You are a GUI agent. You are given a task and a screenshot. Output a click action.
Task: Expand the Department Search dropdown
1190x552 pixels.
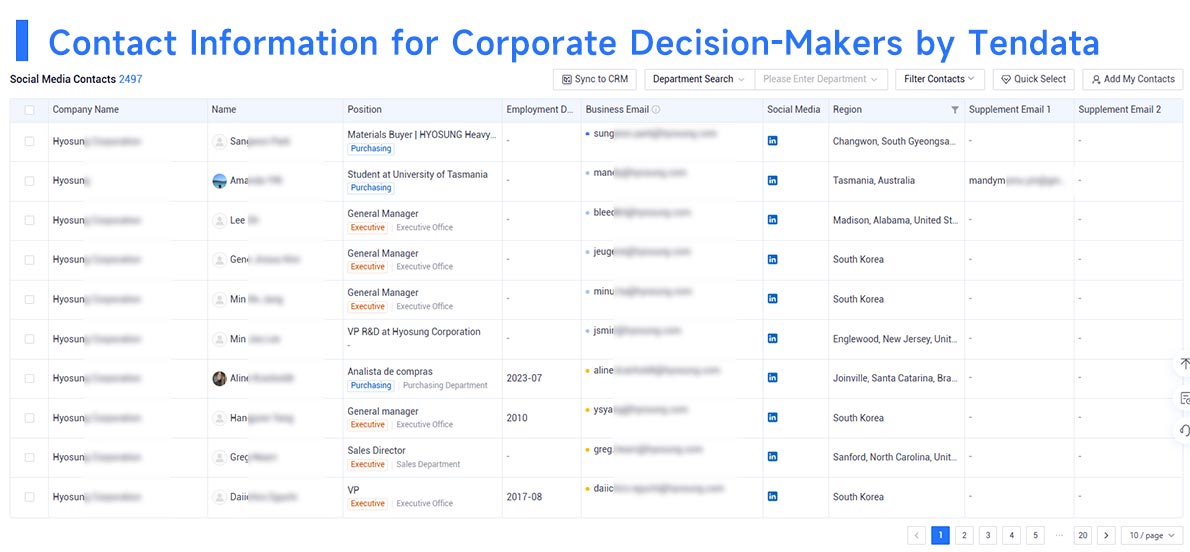click(x=699, y=79)
